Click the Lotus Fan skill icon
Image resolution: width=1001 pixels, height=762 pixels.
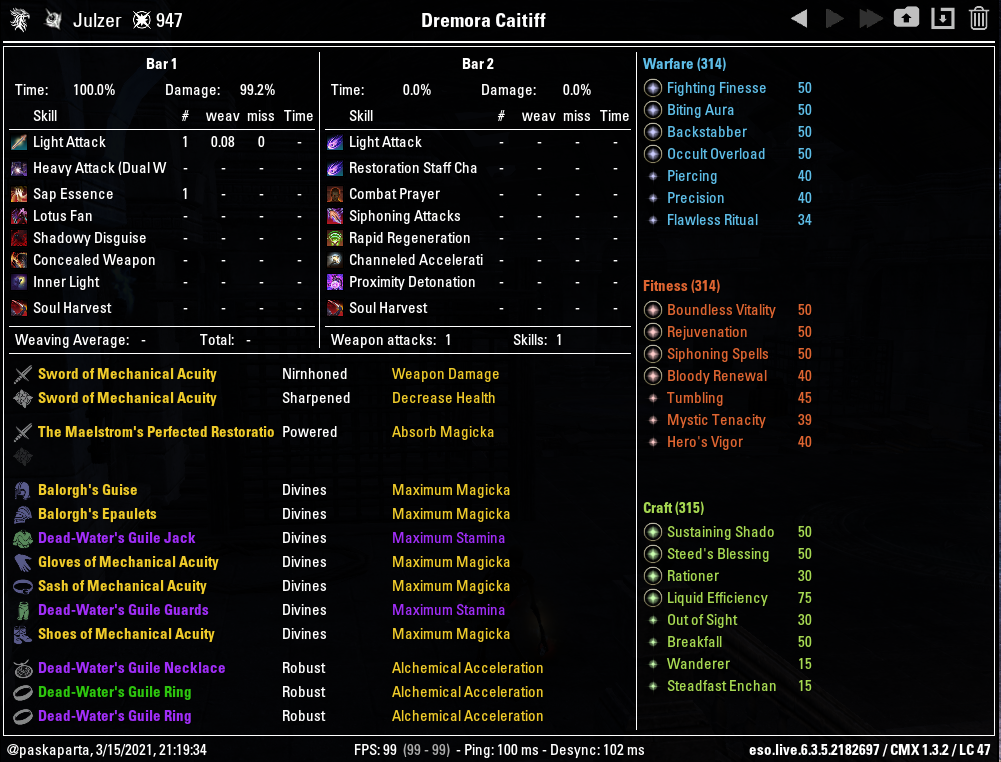[19, 216]
